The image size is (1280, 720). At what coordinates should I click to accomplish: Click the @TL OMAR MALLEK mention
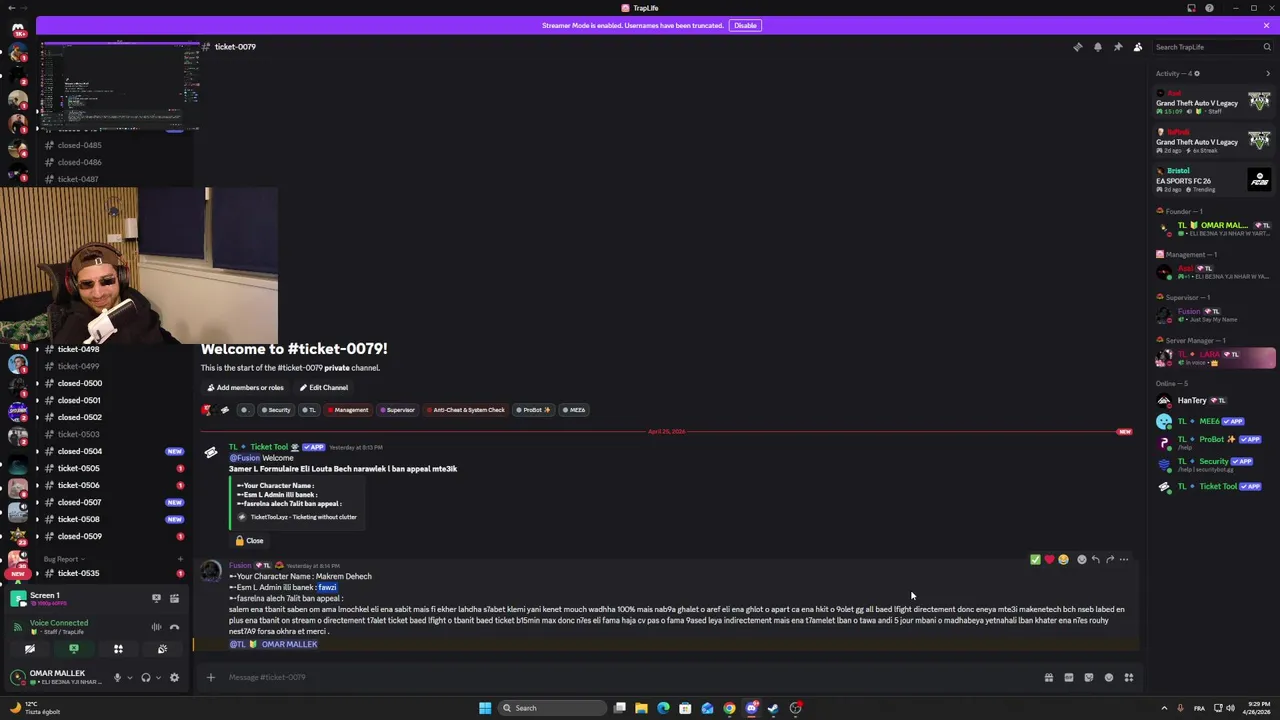[273, 644]
